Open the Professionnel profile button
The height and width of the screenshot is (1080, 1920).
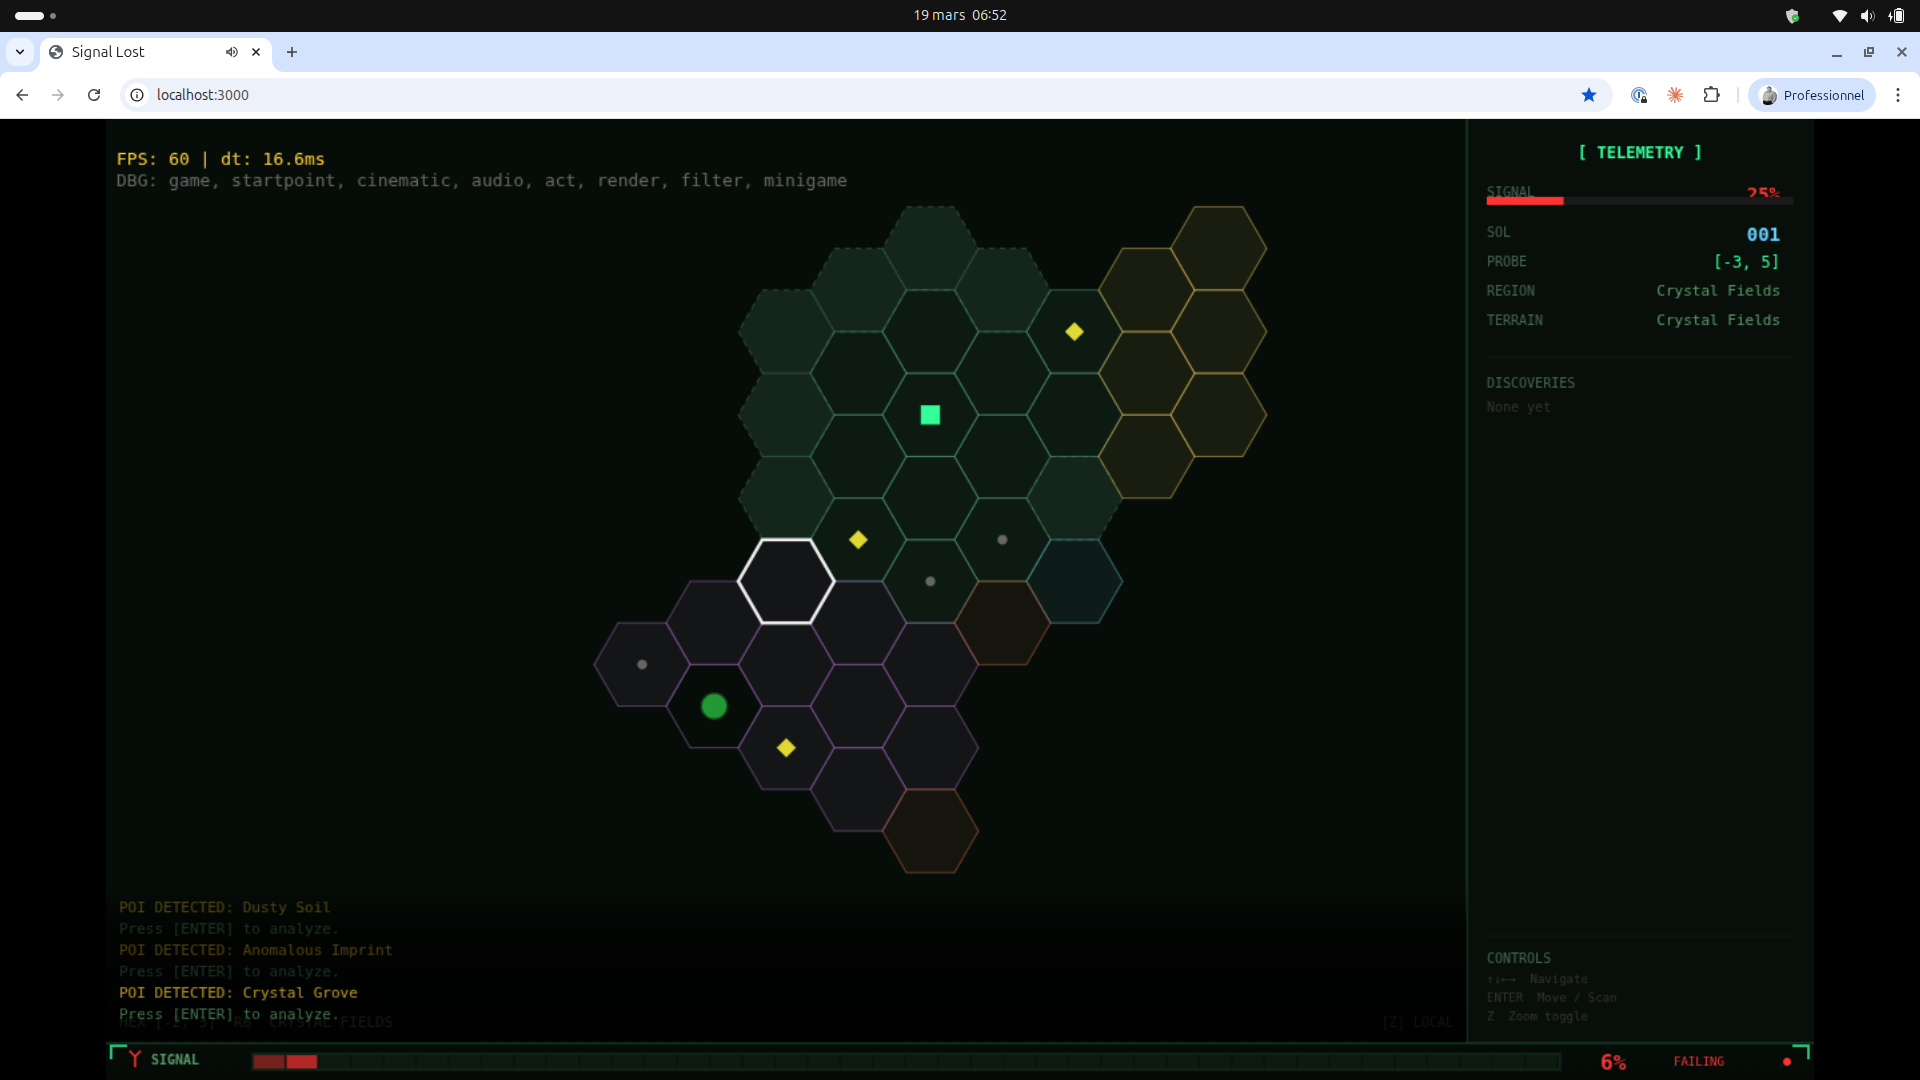point(1812,95)
